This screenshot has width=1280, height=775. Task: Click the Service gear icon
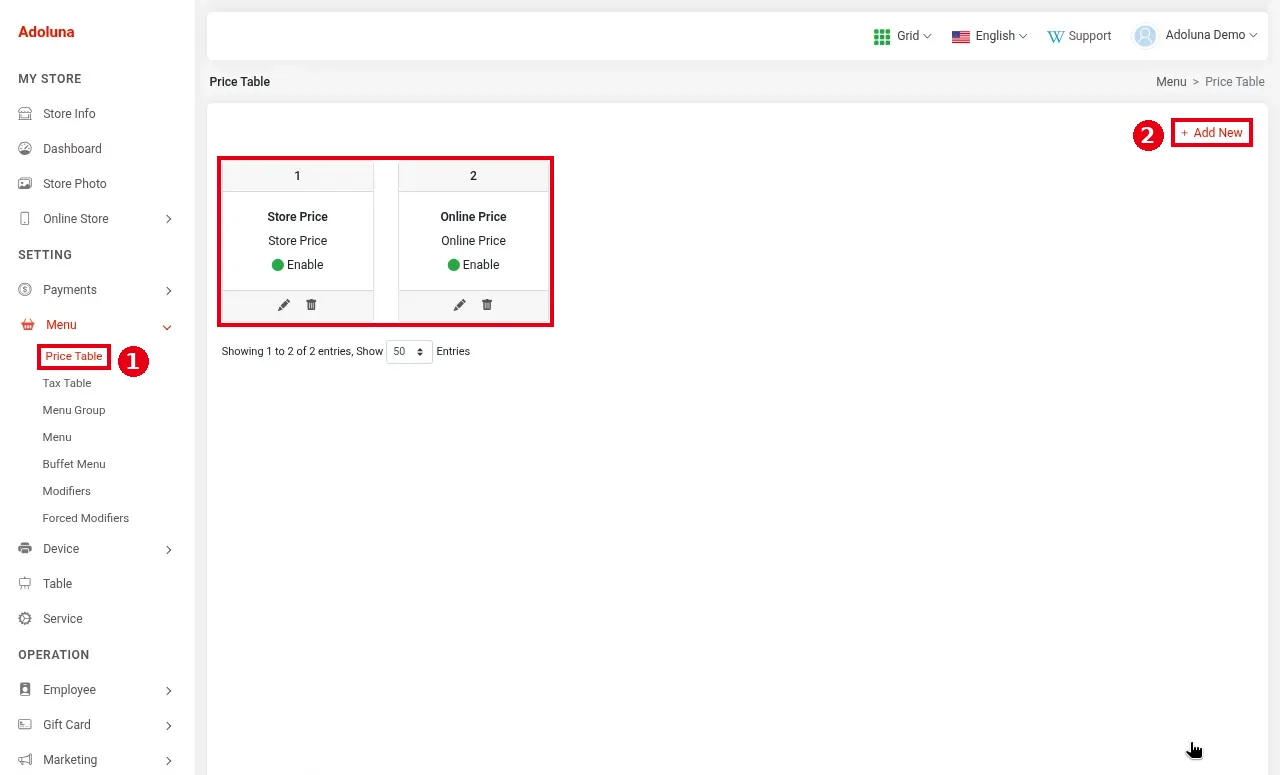point(25,619)
